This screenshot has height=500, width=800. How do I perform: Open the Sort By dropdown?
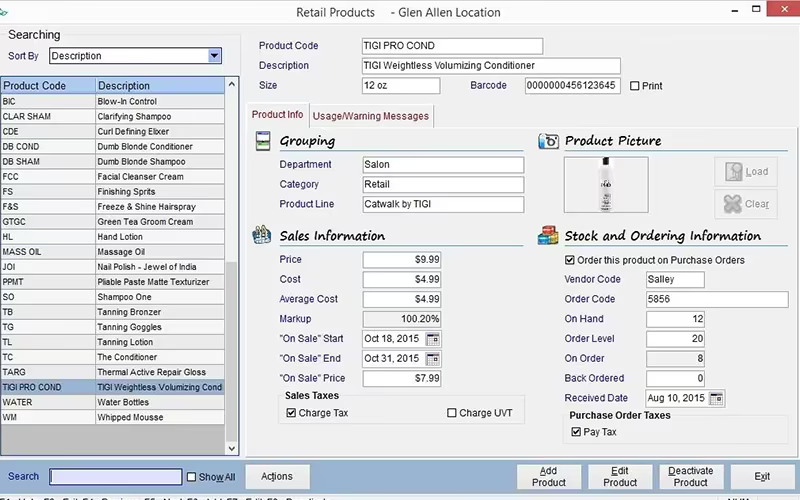(x=215, y=56)
